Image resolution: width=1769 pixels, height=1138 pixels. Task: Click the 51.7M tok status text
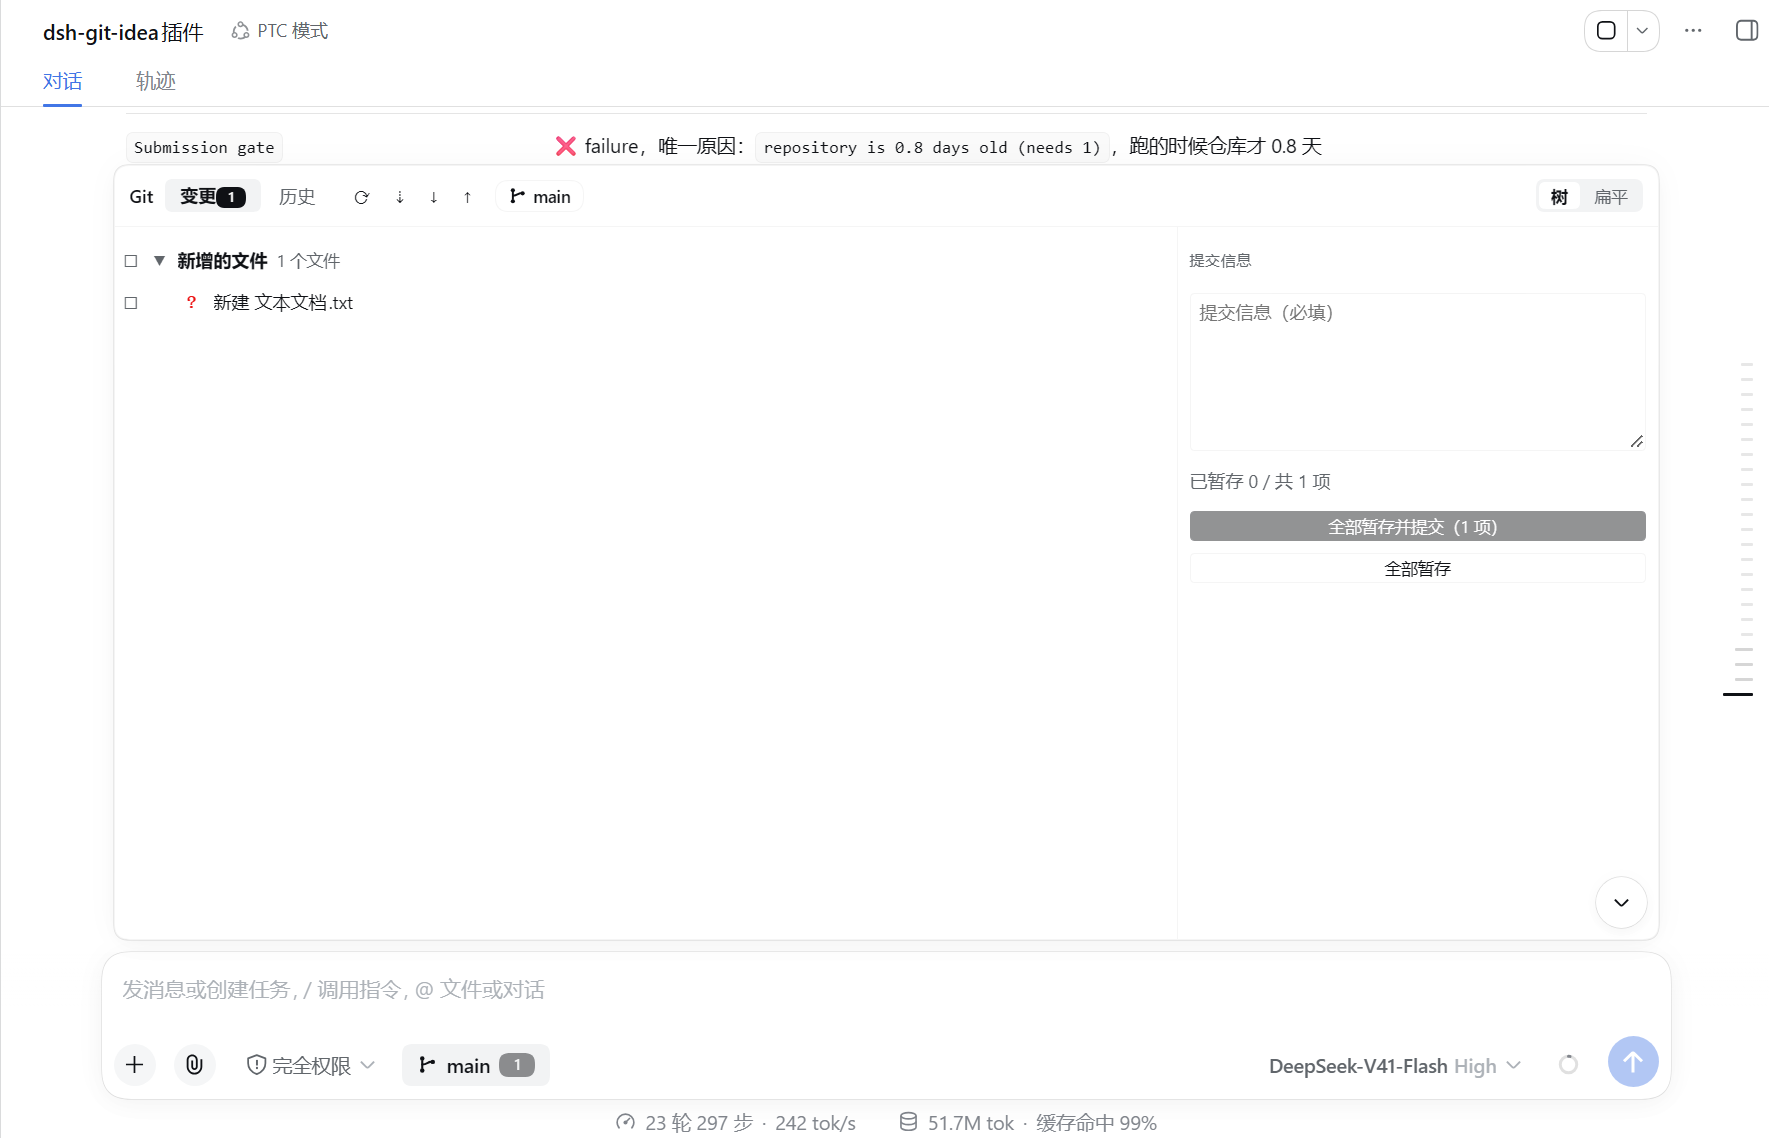tap(970, 1123)
